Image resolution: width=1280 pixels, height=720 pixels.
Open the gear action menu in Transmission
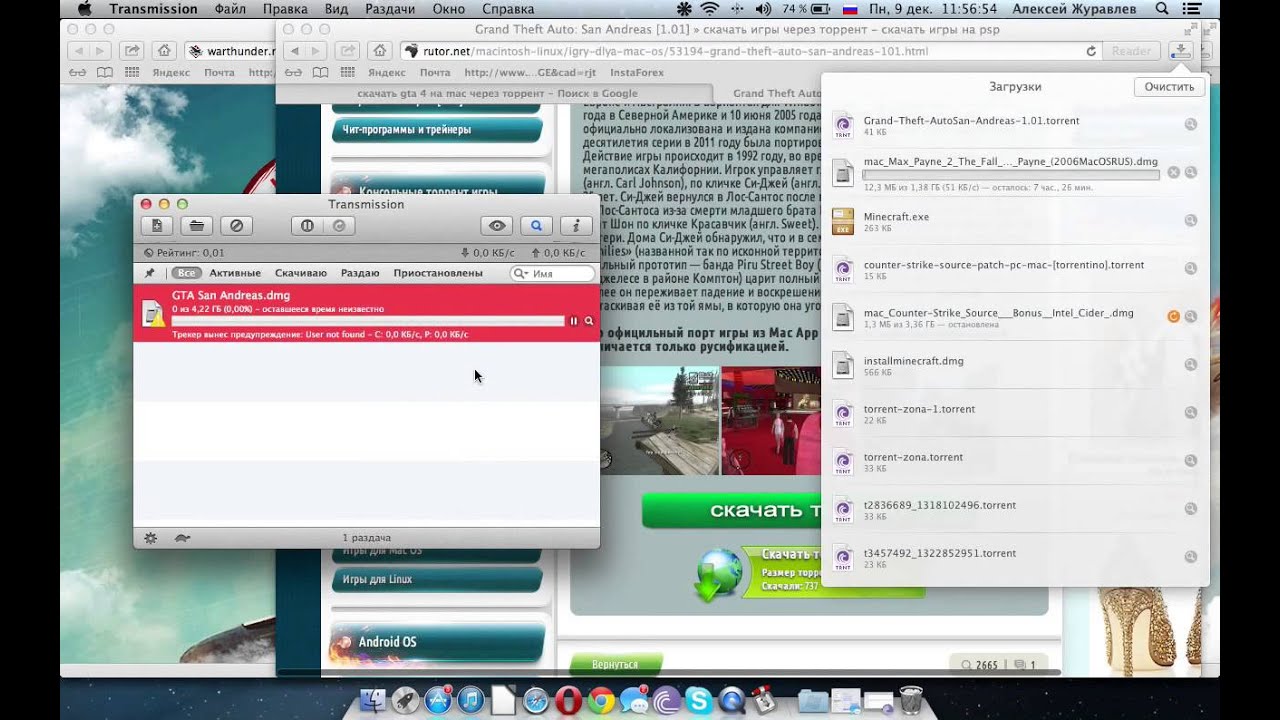tap(151, 537)
